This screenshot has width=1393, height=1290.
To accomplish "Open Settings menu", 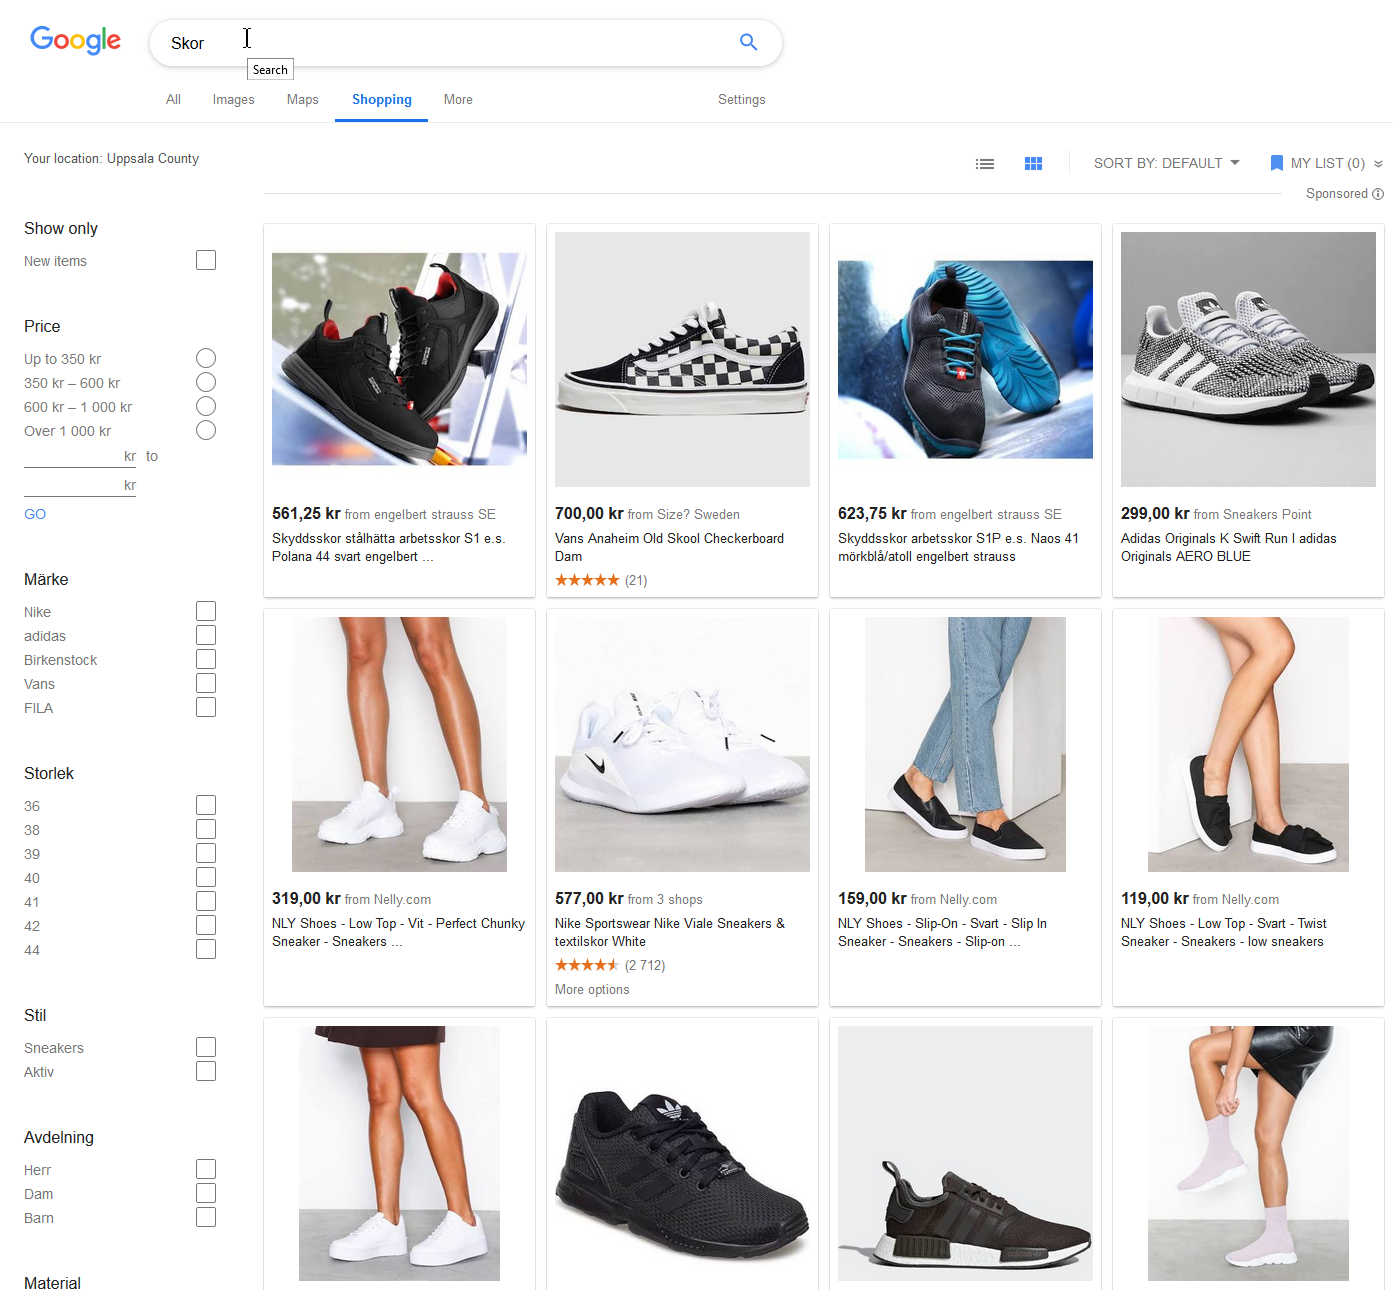I will click(x=741, y=99).
